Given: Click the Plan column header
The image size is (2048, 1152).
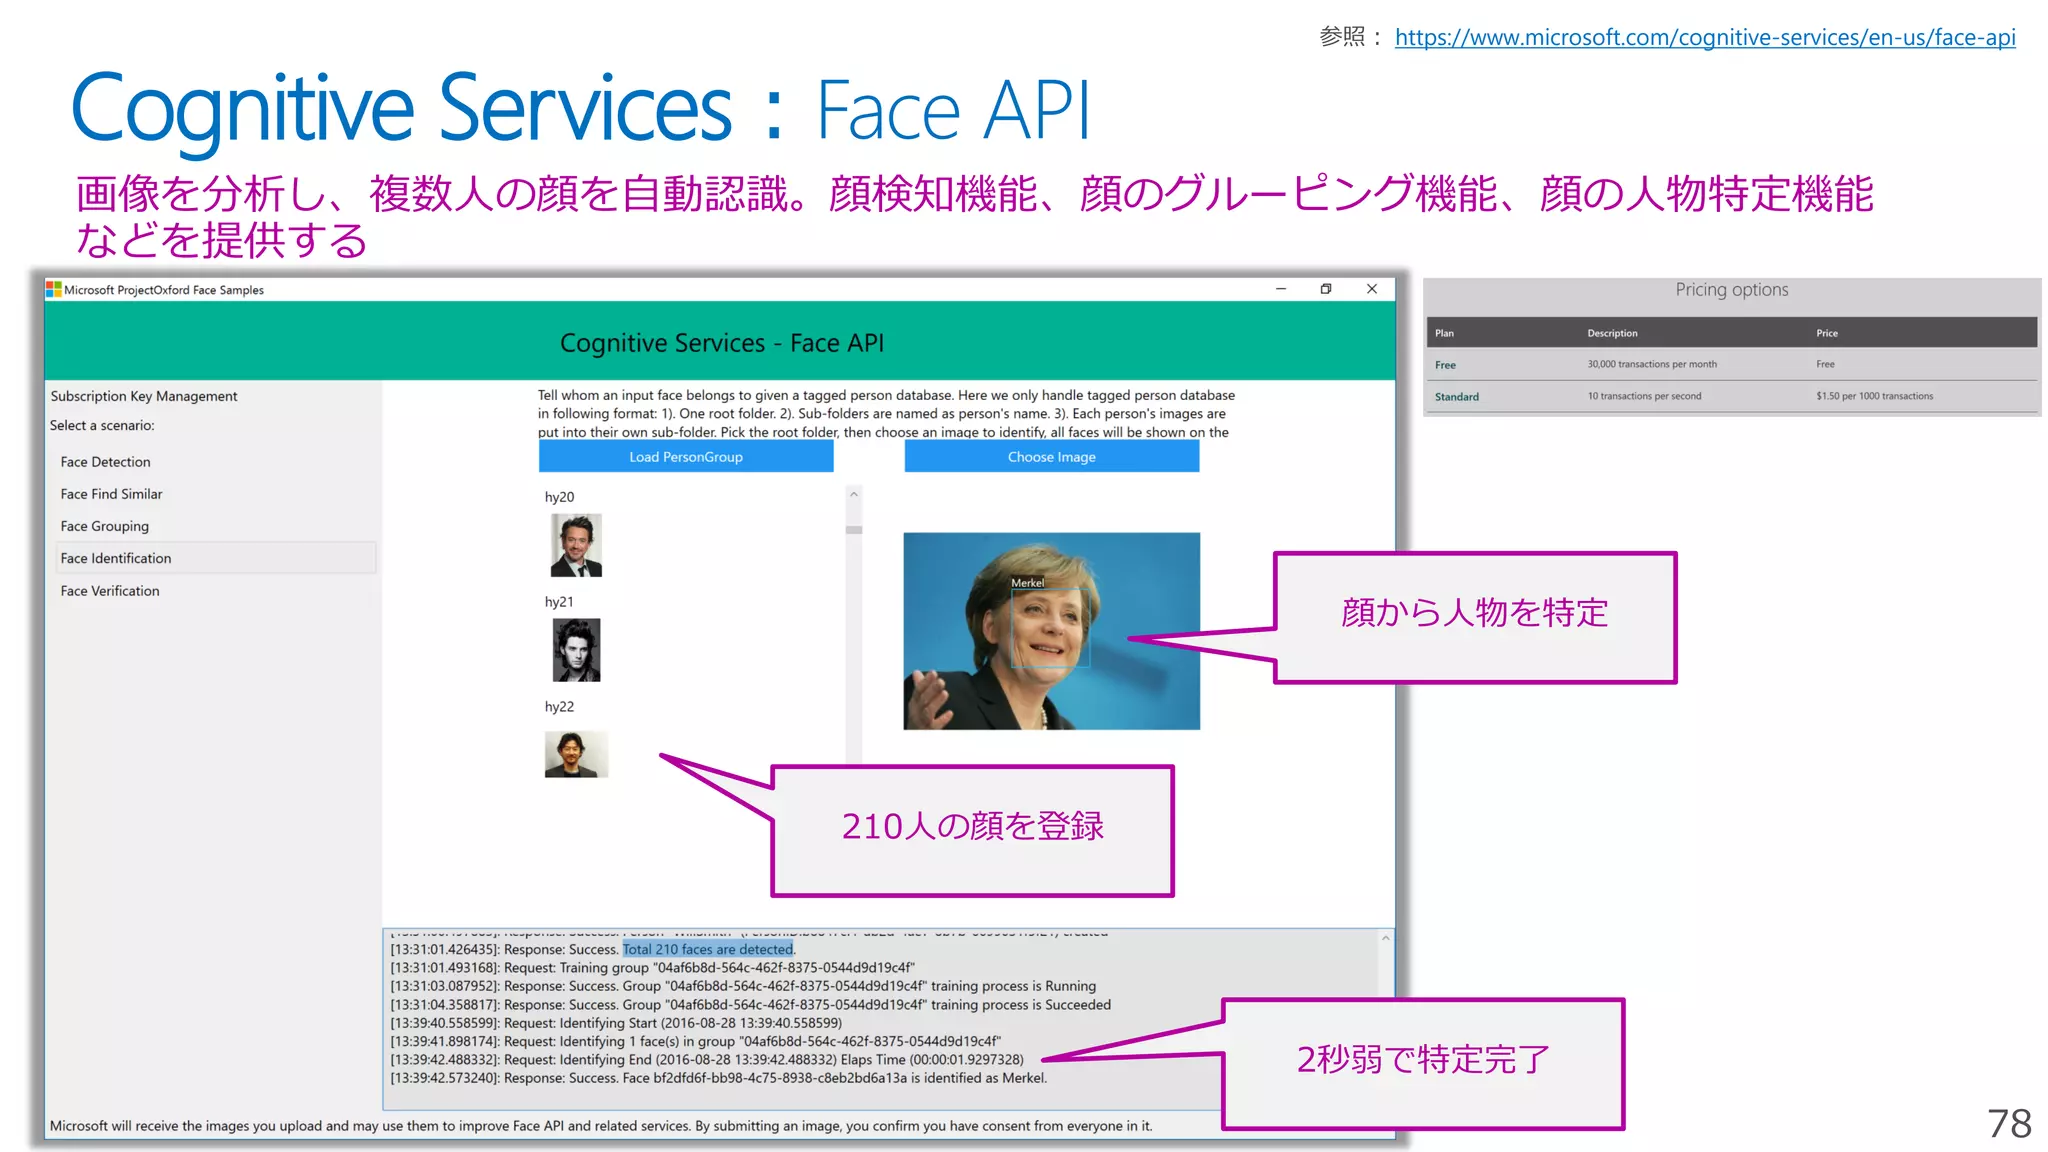Looking at the screenshot, I should 1445,333.
